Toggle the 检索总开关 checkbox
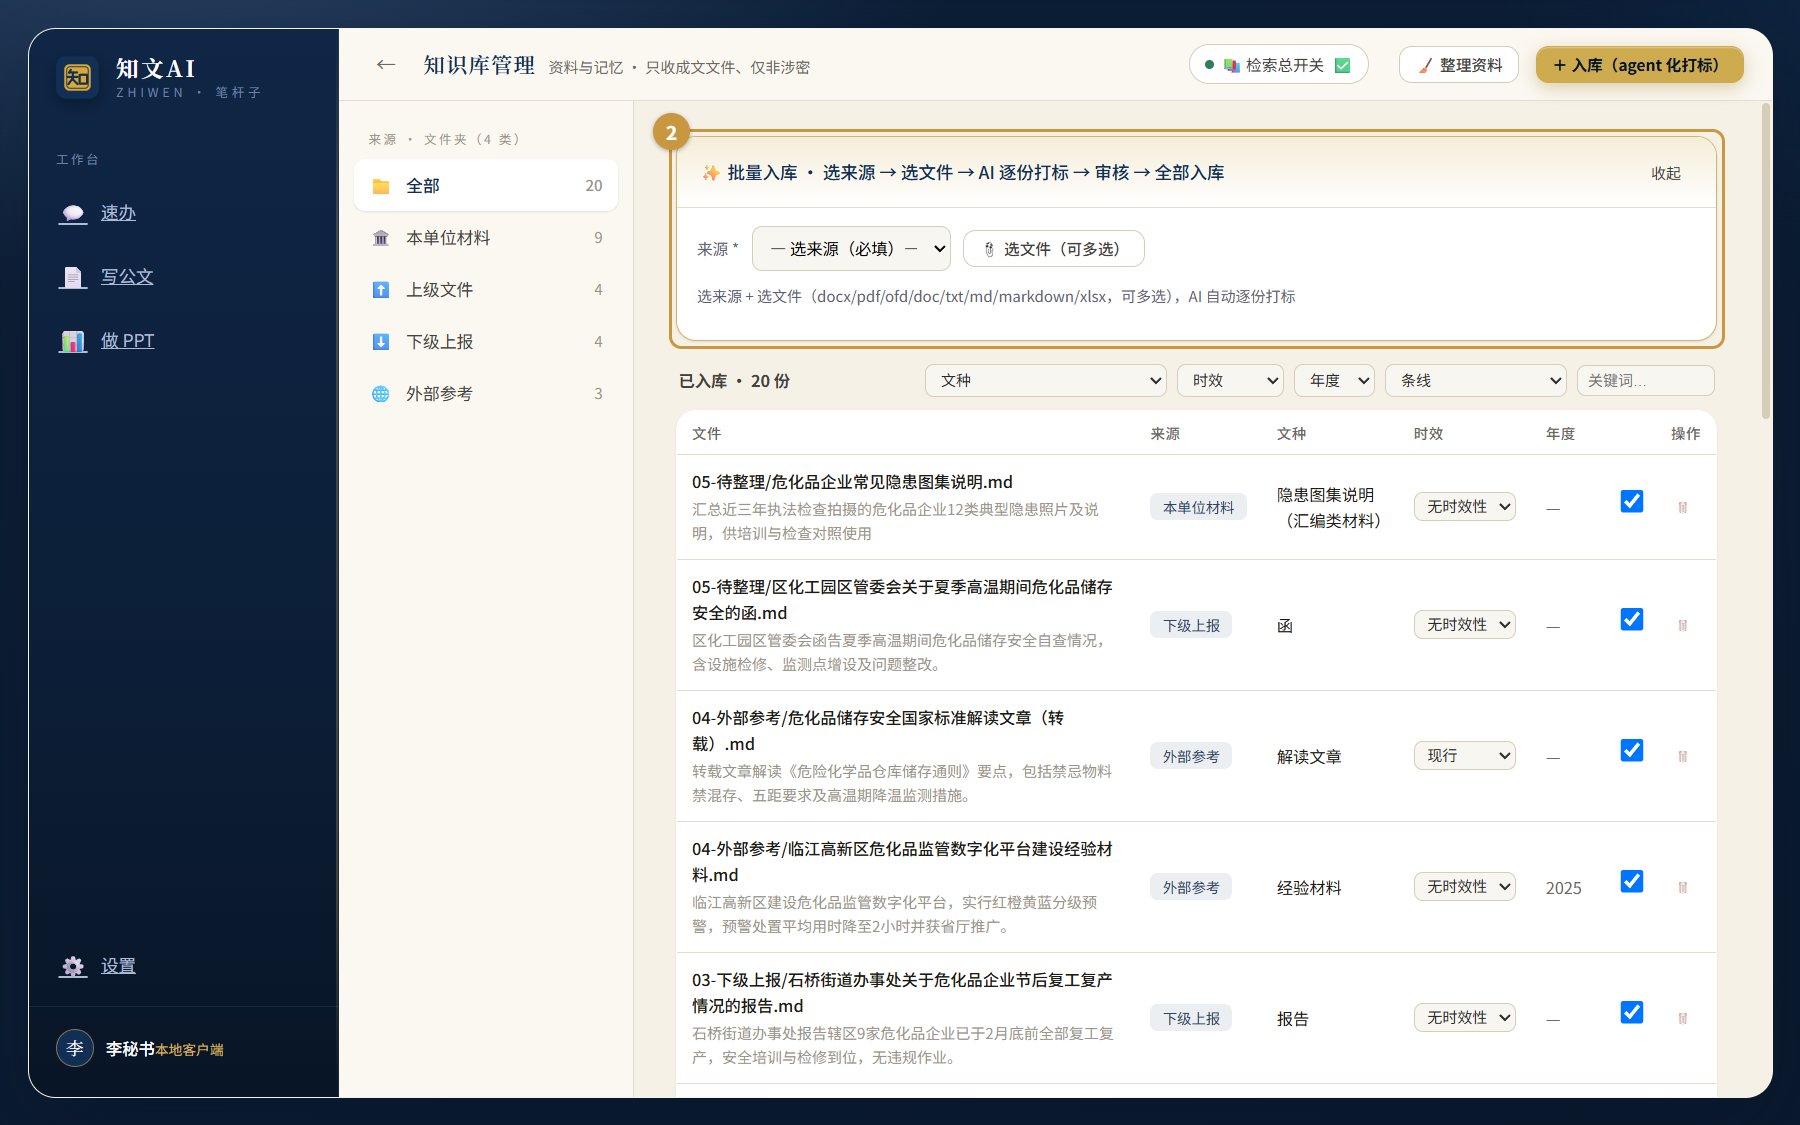This screenshot has height=1125, width=1800. (1343, 65)
